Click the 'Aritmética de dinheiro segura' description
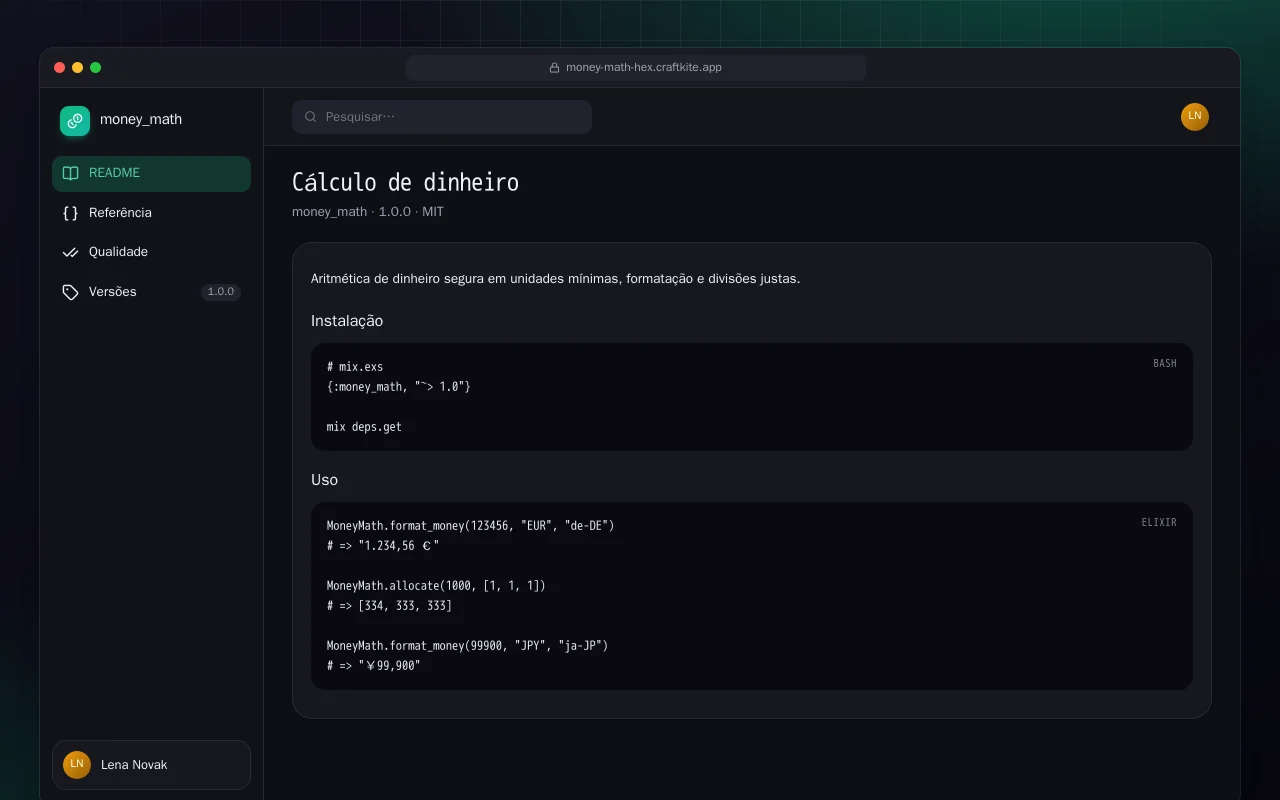The width and height of the screenshot is (1280, 800). coord(555,279)
